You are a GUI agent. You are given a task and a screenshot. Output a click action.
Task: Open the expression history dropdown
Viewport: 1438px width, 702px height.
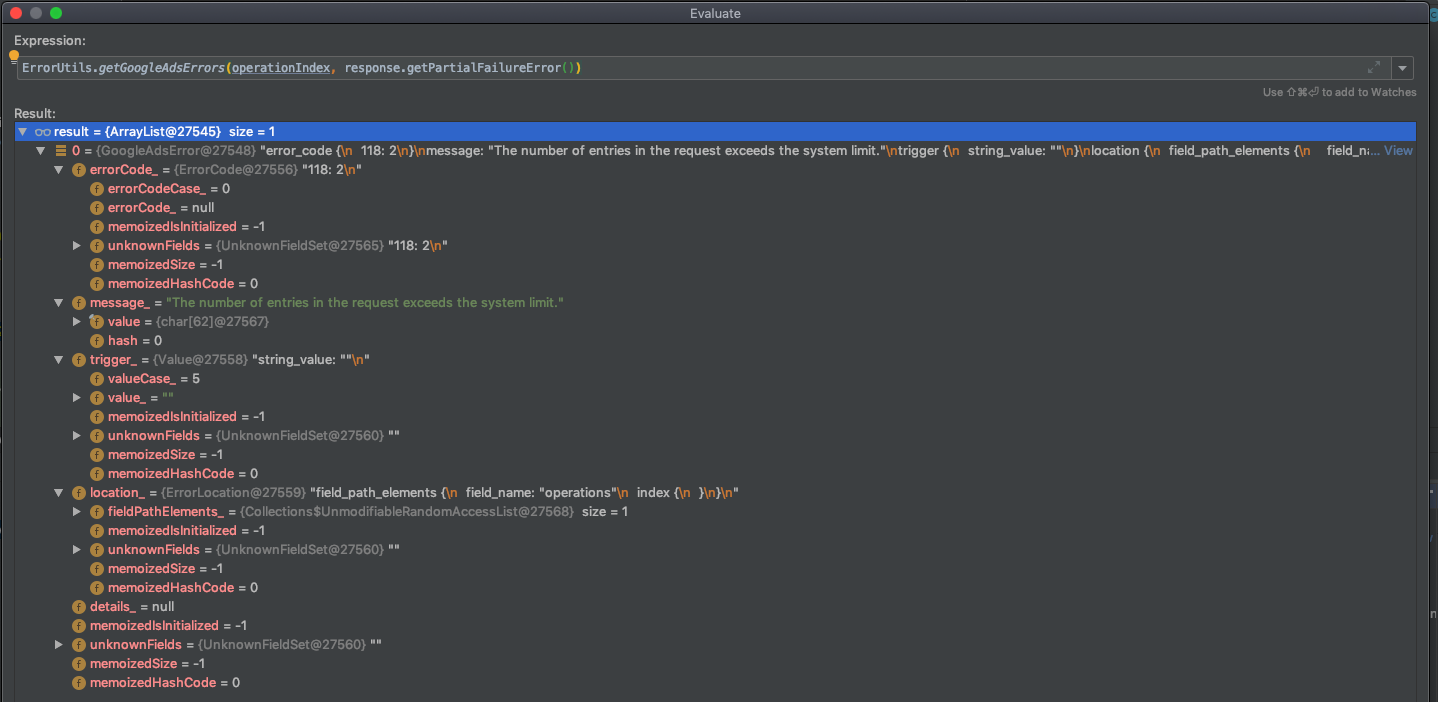pos(1402,67)
